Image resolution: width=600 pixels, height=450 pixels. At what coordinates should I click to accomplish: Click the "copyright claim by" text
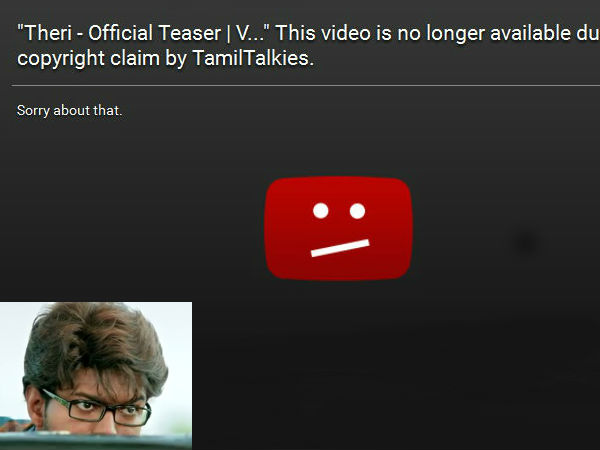click(103, 59)
